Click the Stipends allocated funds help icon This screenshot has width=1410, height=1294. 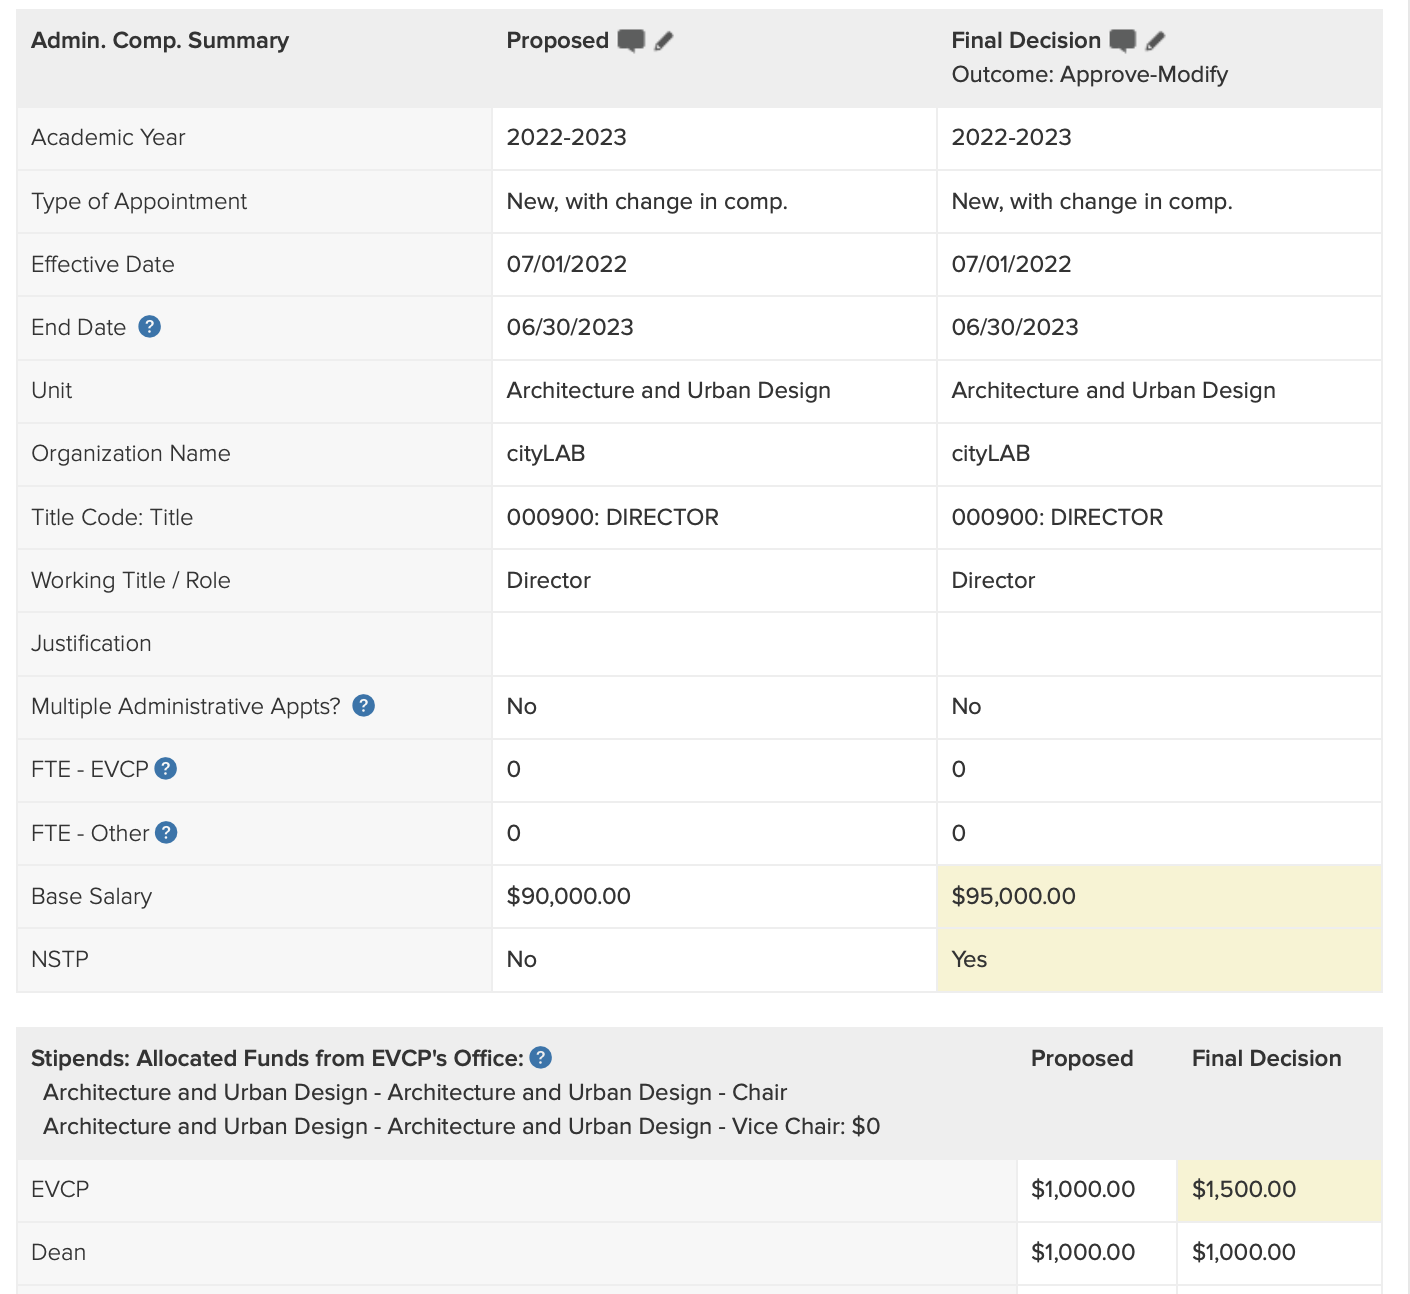point(541,1058)
